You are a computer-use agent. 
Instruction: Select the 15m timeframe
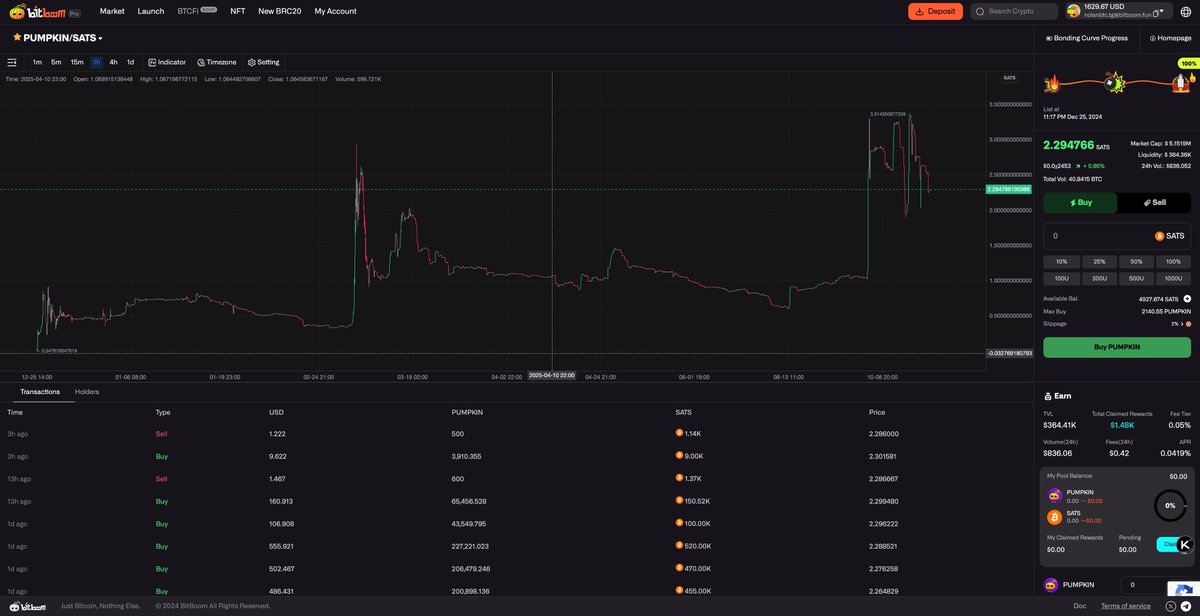point(77,62)
